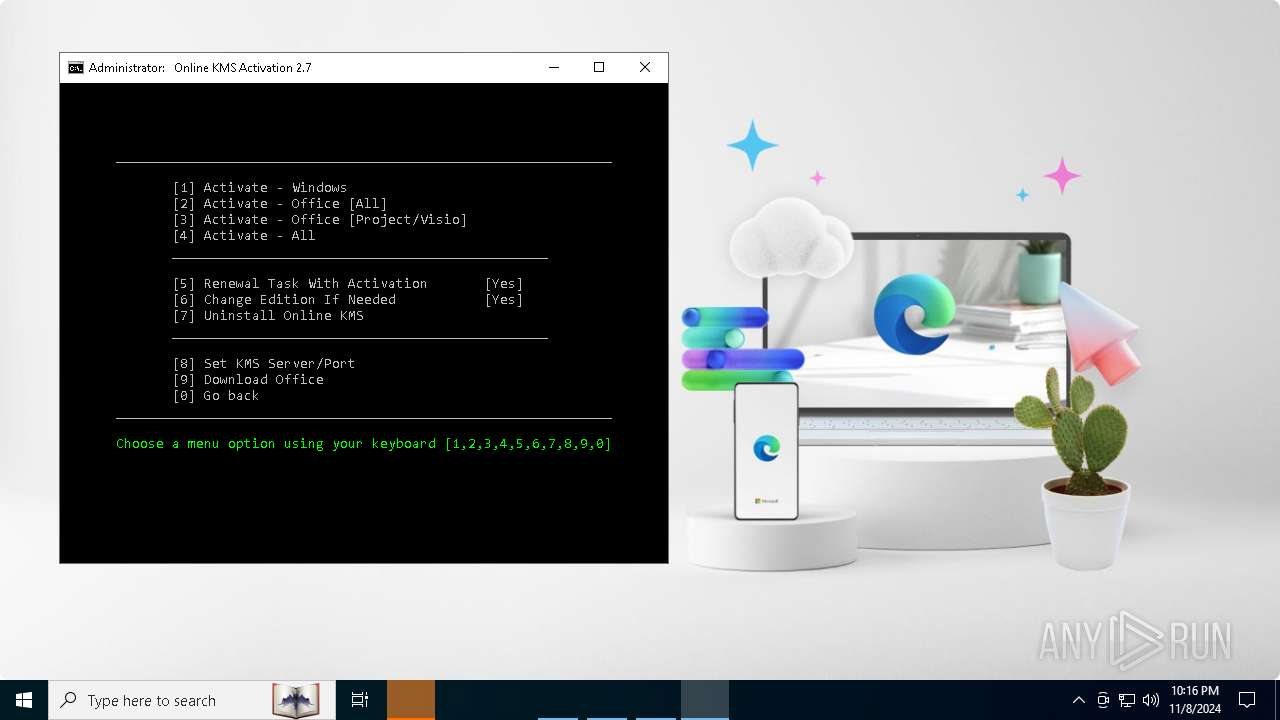Screen dimensions: 1280x720
Task: Click '[6] Change Edition If Needed' text
Action: 284,300
